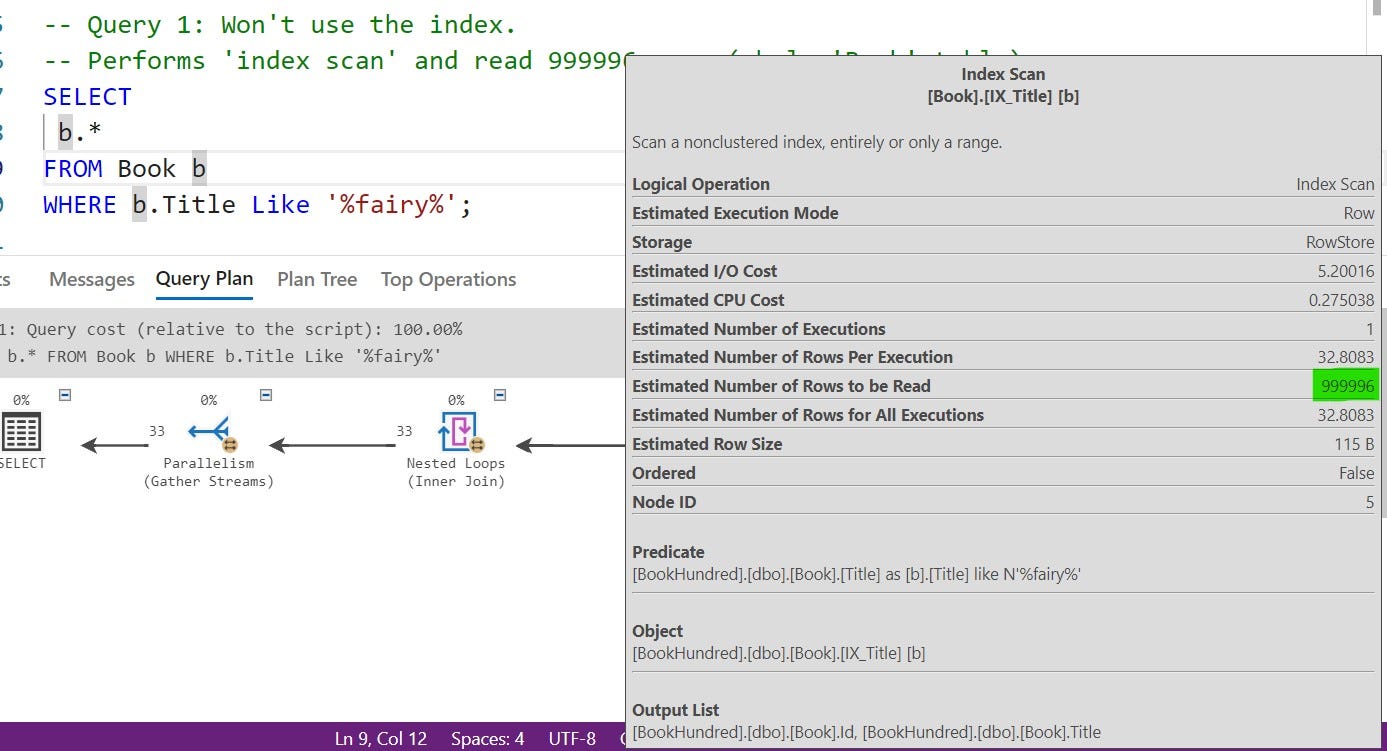
Task: Click the 'Query 1: Won't use the index' comment
Action: coord(280,25)
